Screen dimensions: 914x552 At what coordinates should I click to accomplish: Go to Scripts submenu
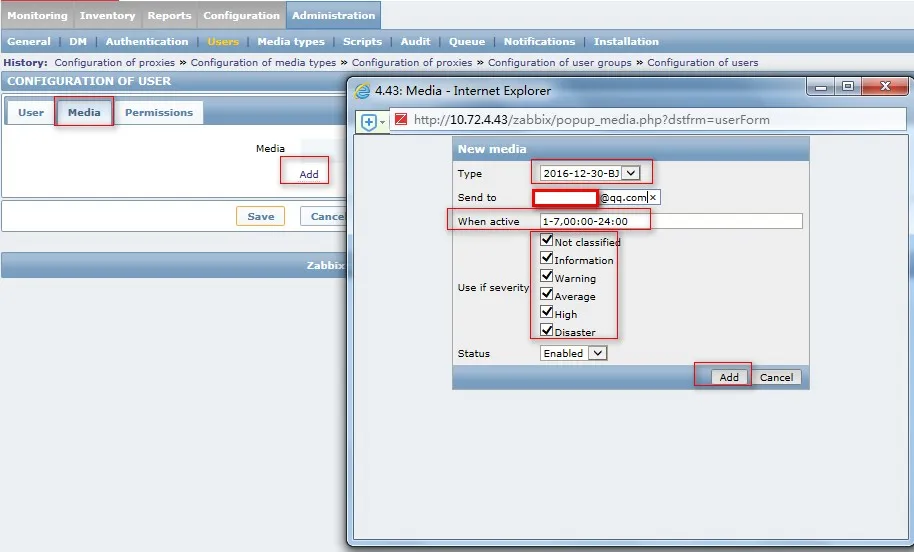[362, 41]
